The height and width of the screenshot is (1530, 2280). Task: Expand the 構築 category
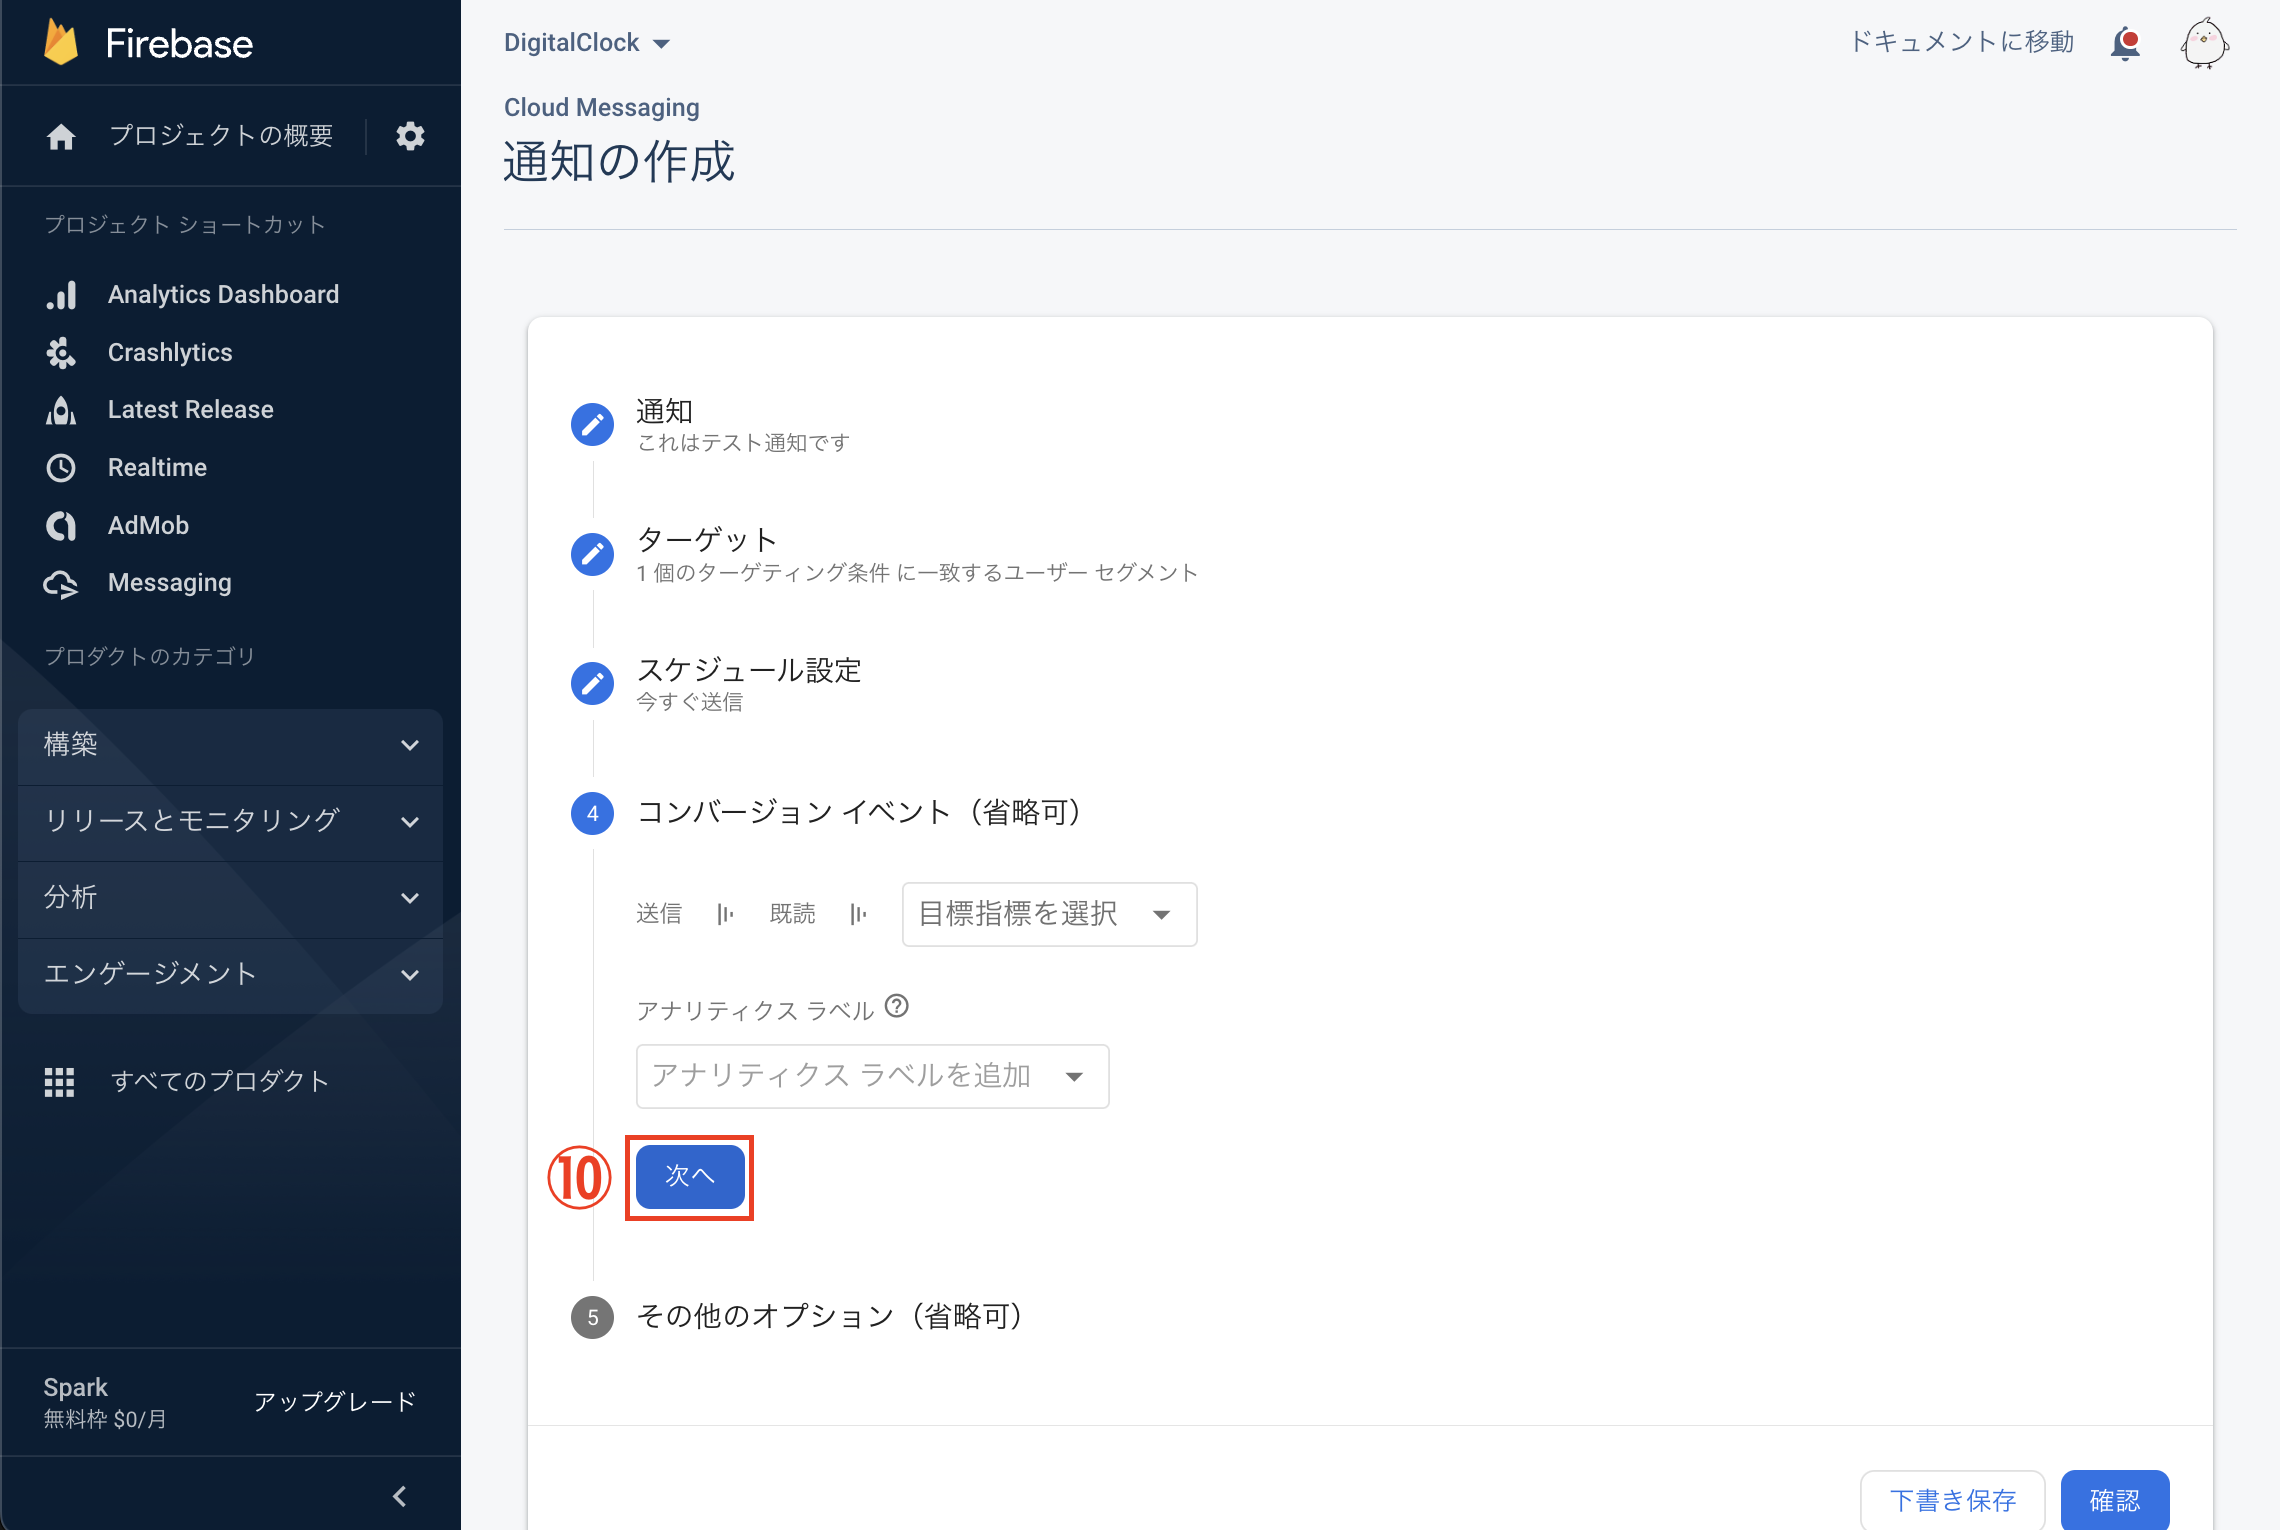[229, 745]
